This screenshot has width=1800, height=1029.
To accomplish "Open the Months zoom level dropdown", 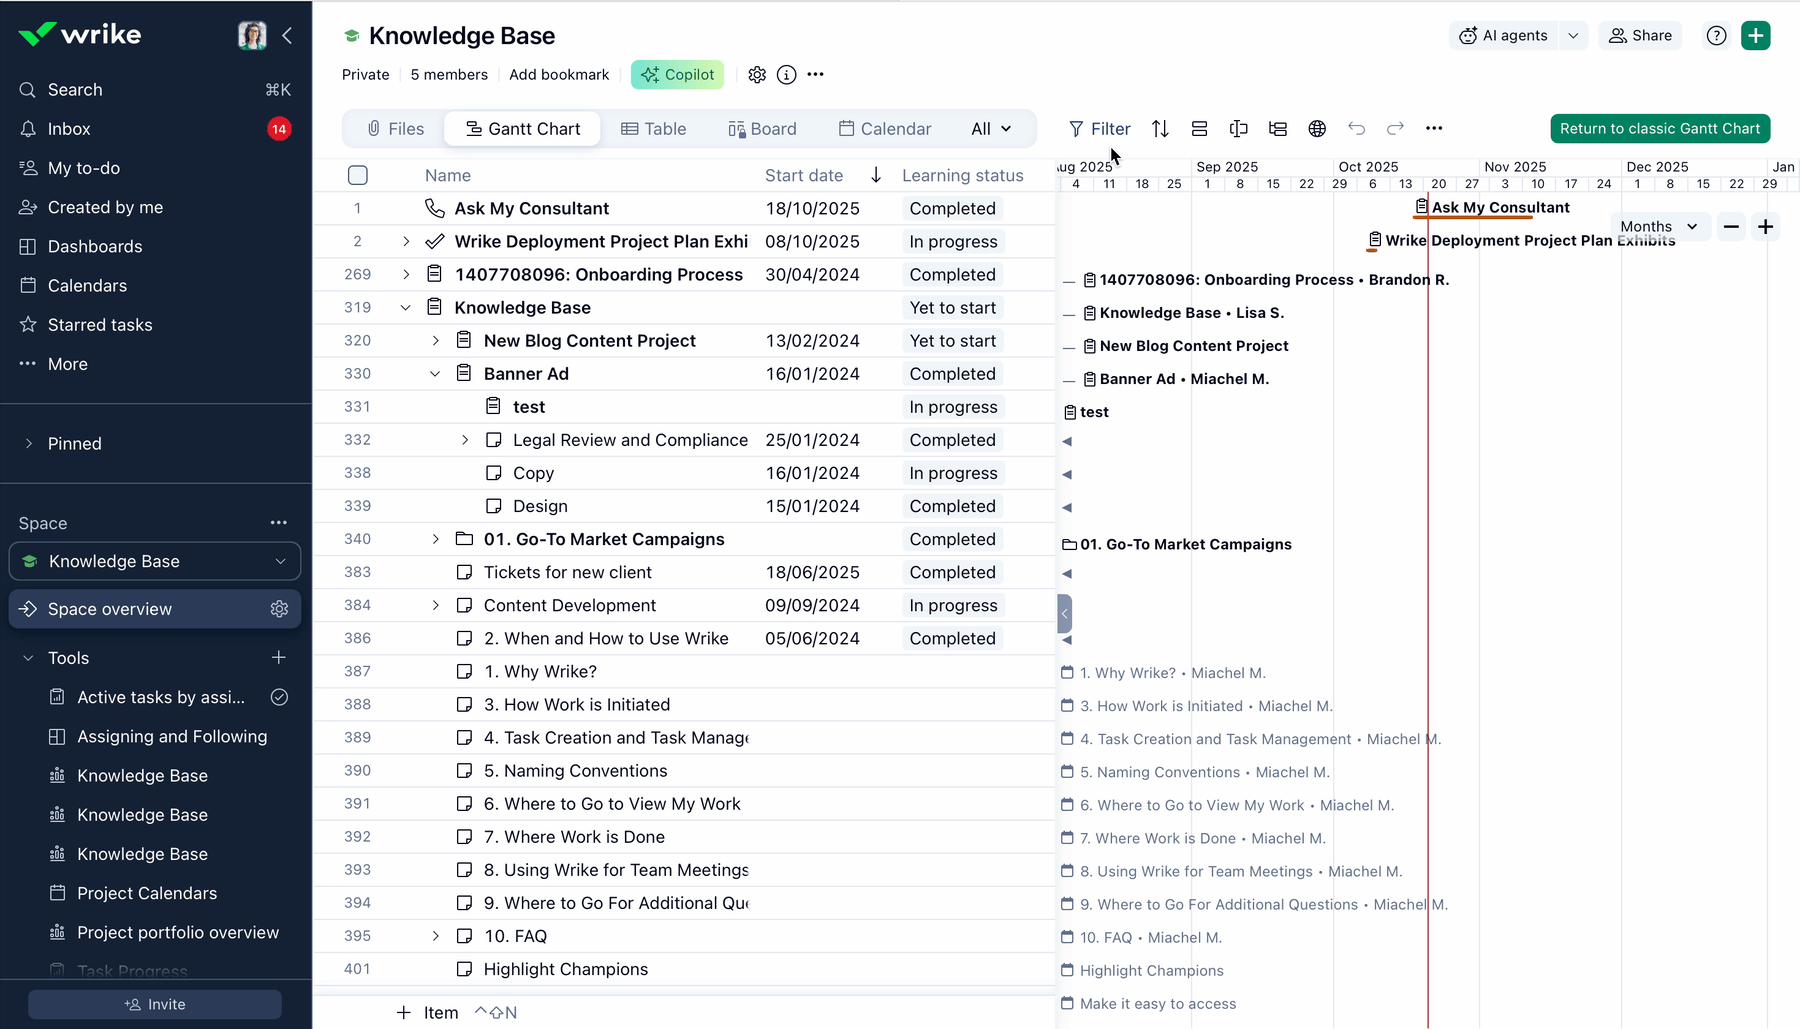I will (x=1659, y=227).
